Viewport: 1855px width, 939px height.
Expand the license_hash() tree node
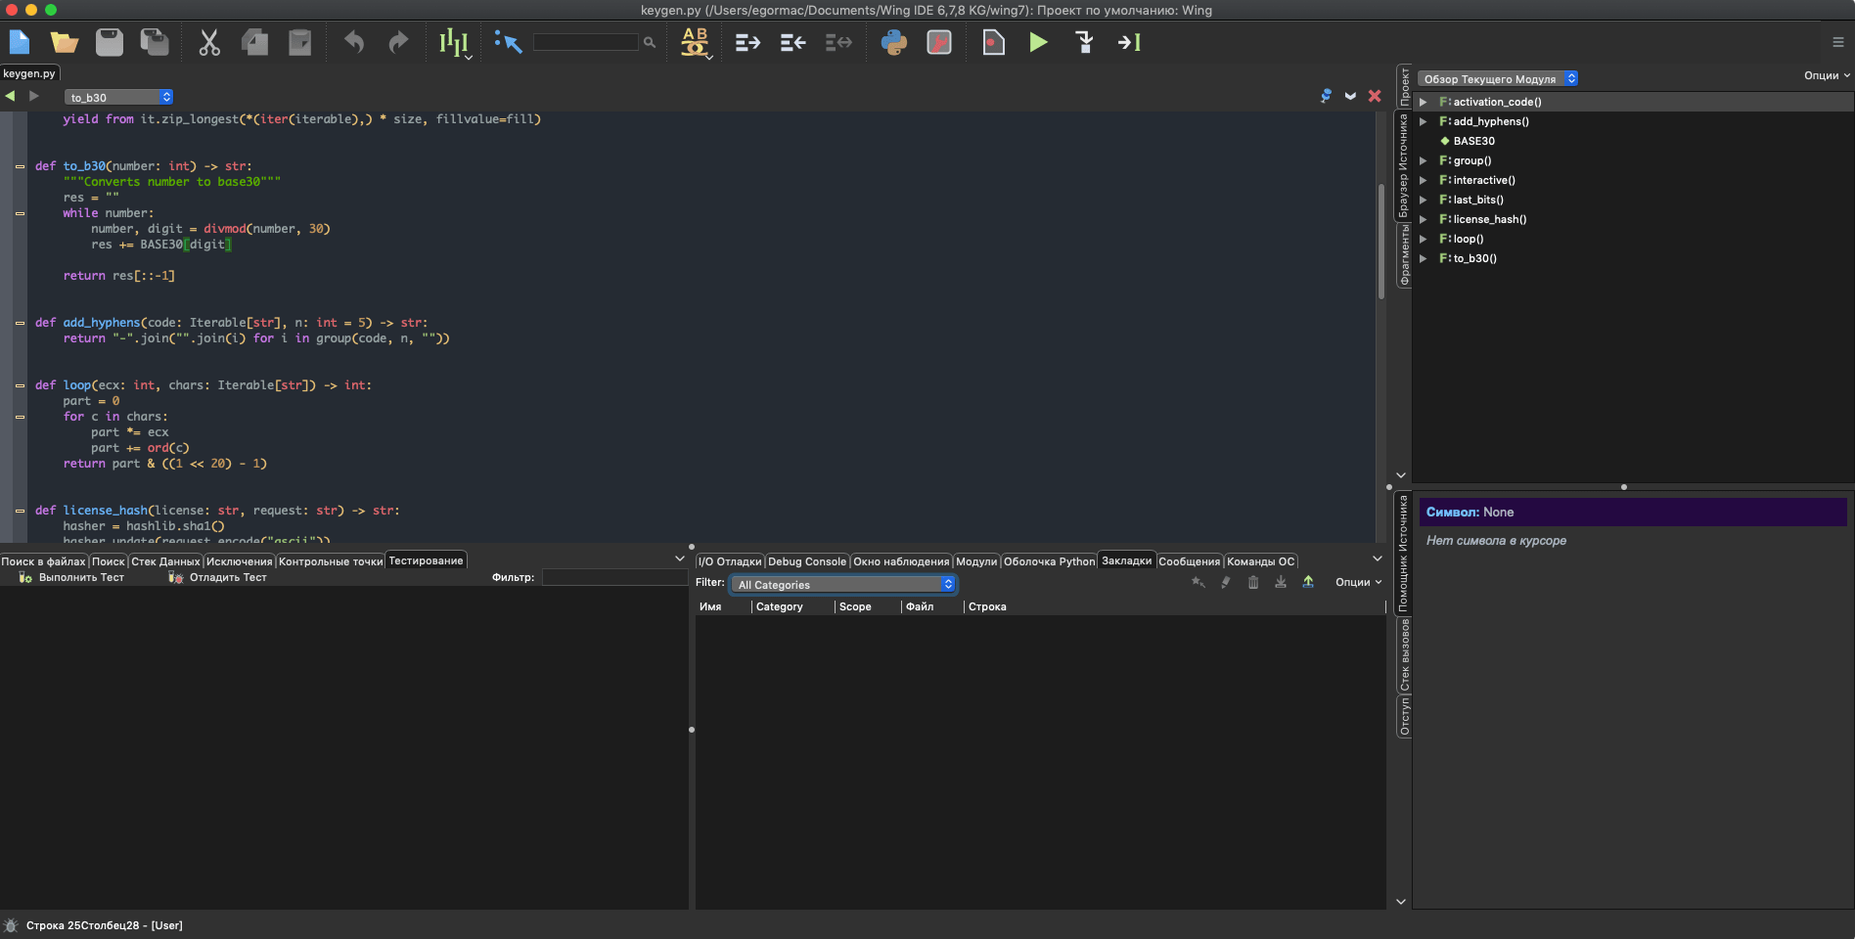(1423, 219)
